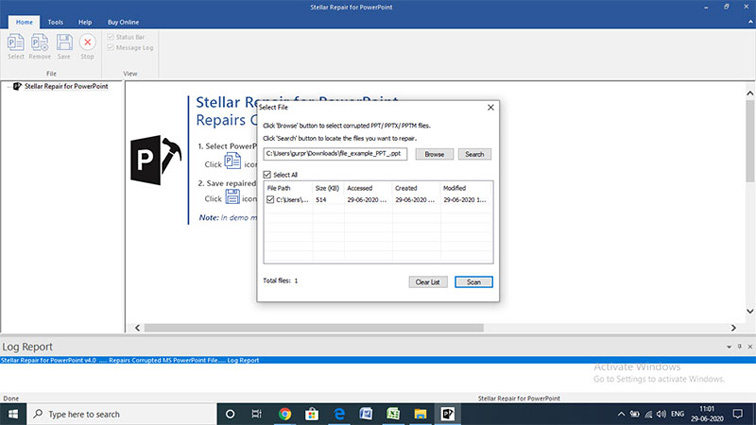Select the highlighted log report line
The image size is (756, 425).
378,360
